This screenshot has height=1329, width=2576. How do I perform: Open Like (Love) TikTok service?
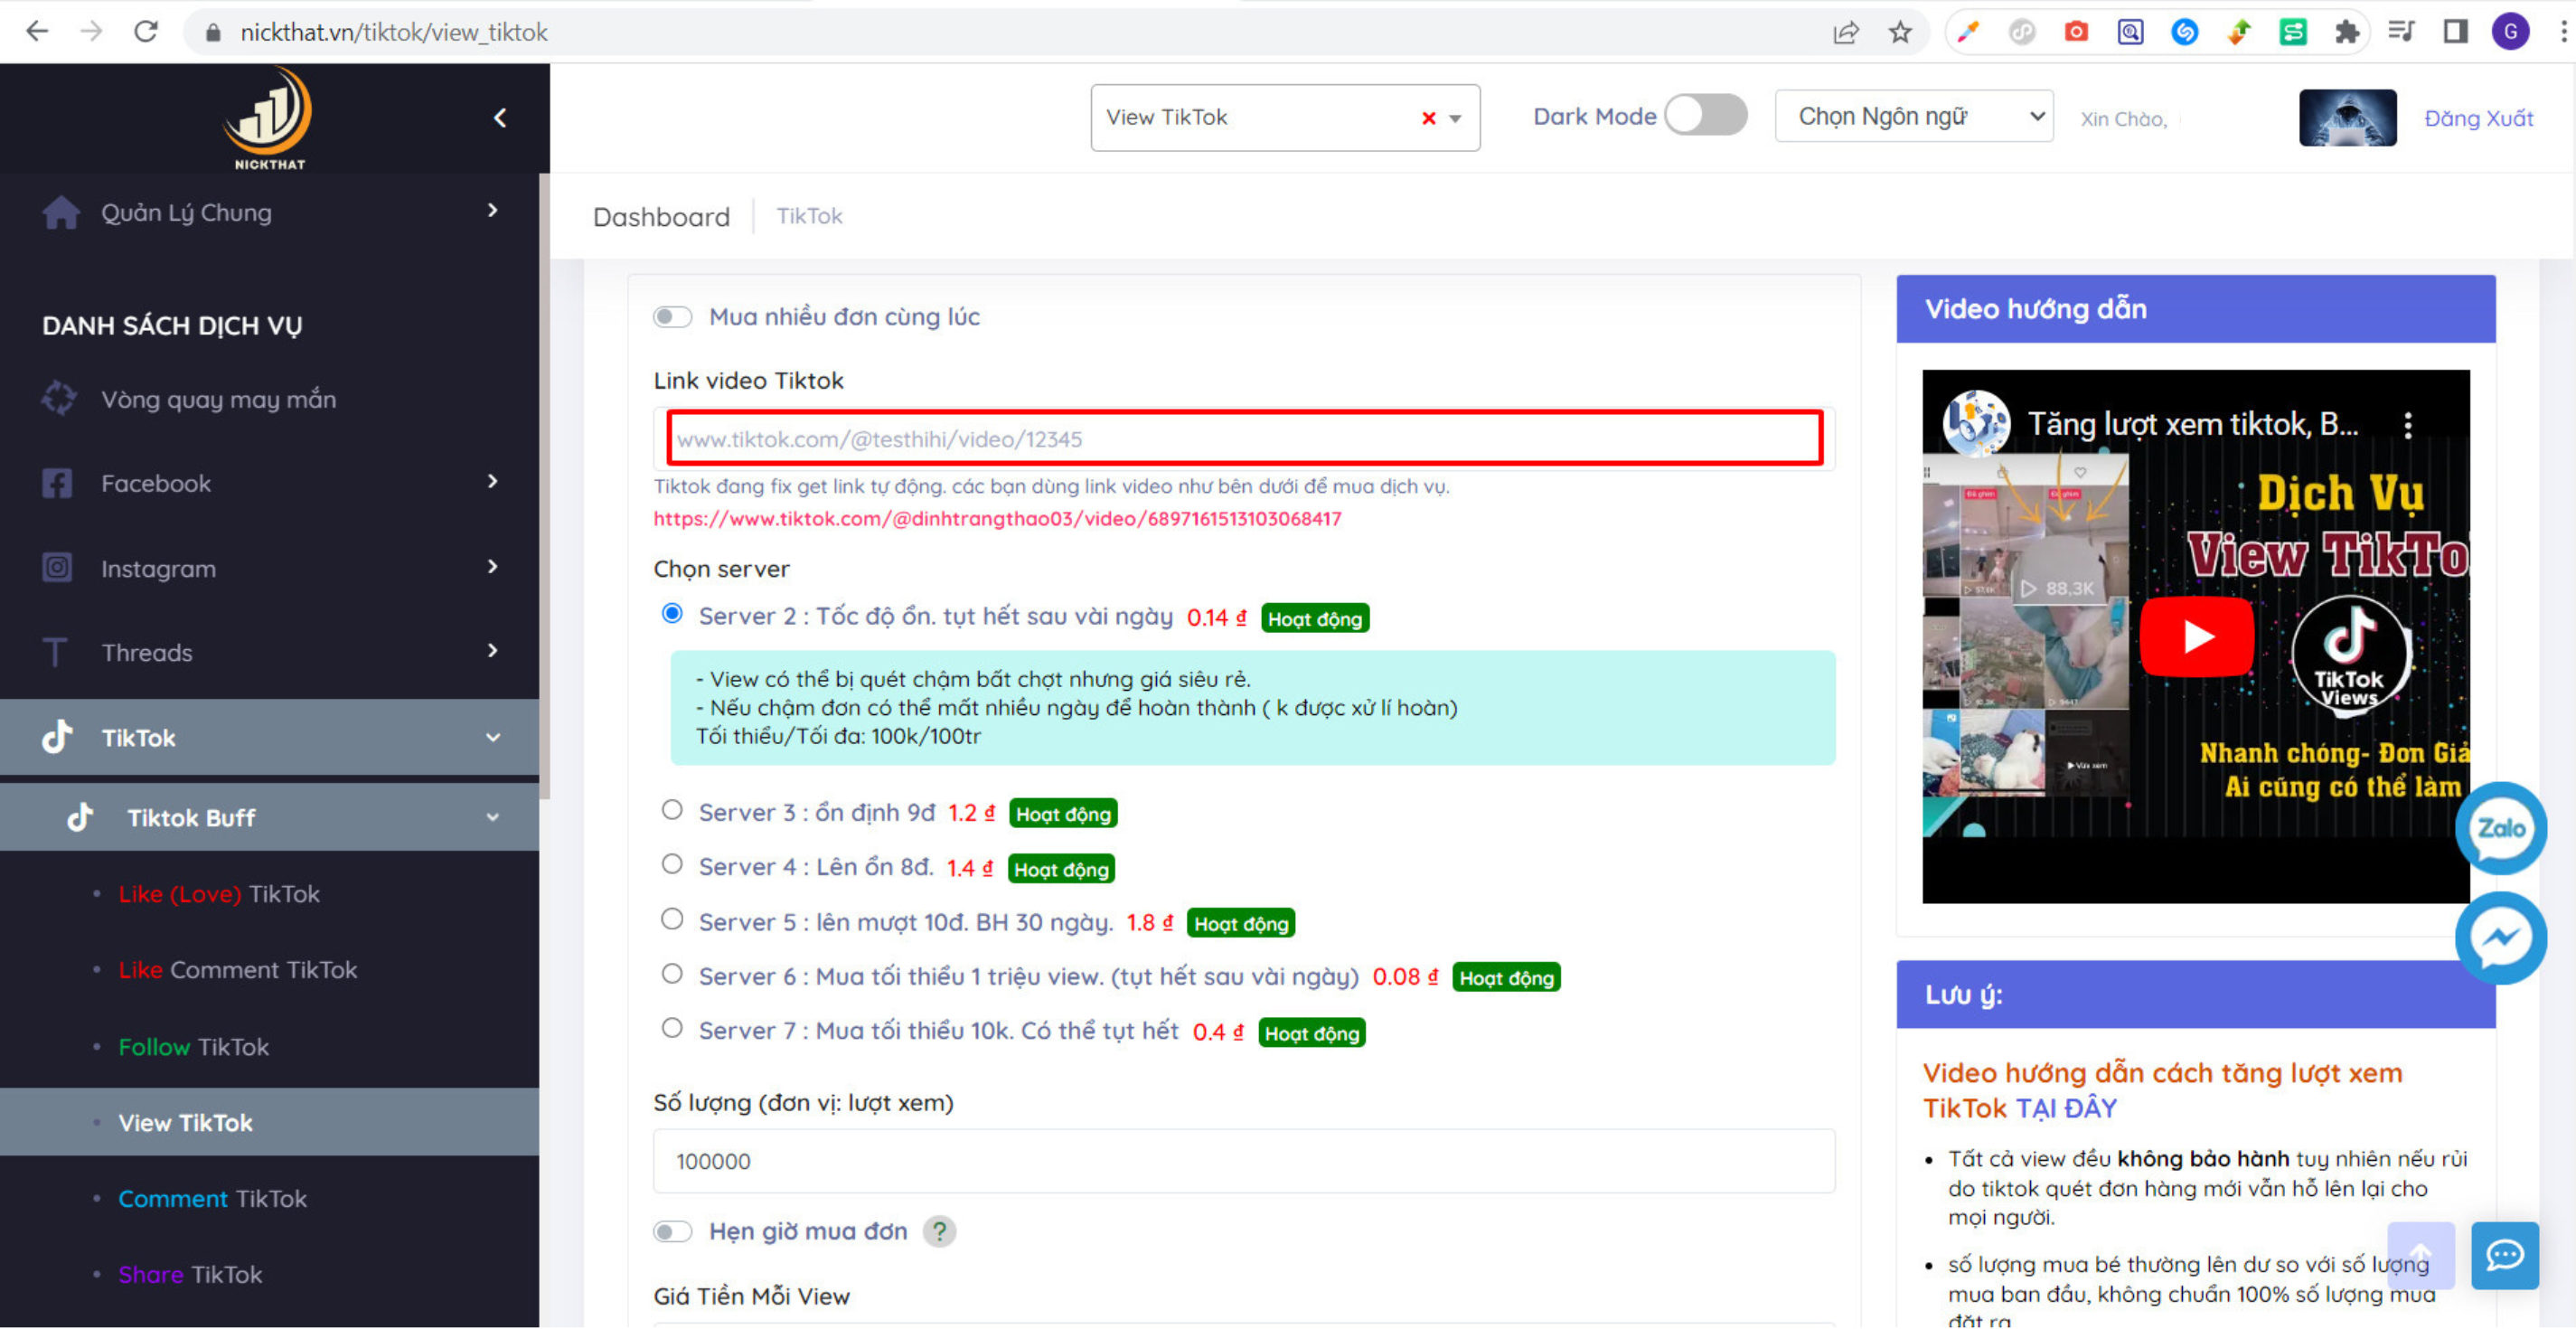219,894
